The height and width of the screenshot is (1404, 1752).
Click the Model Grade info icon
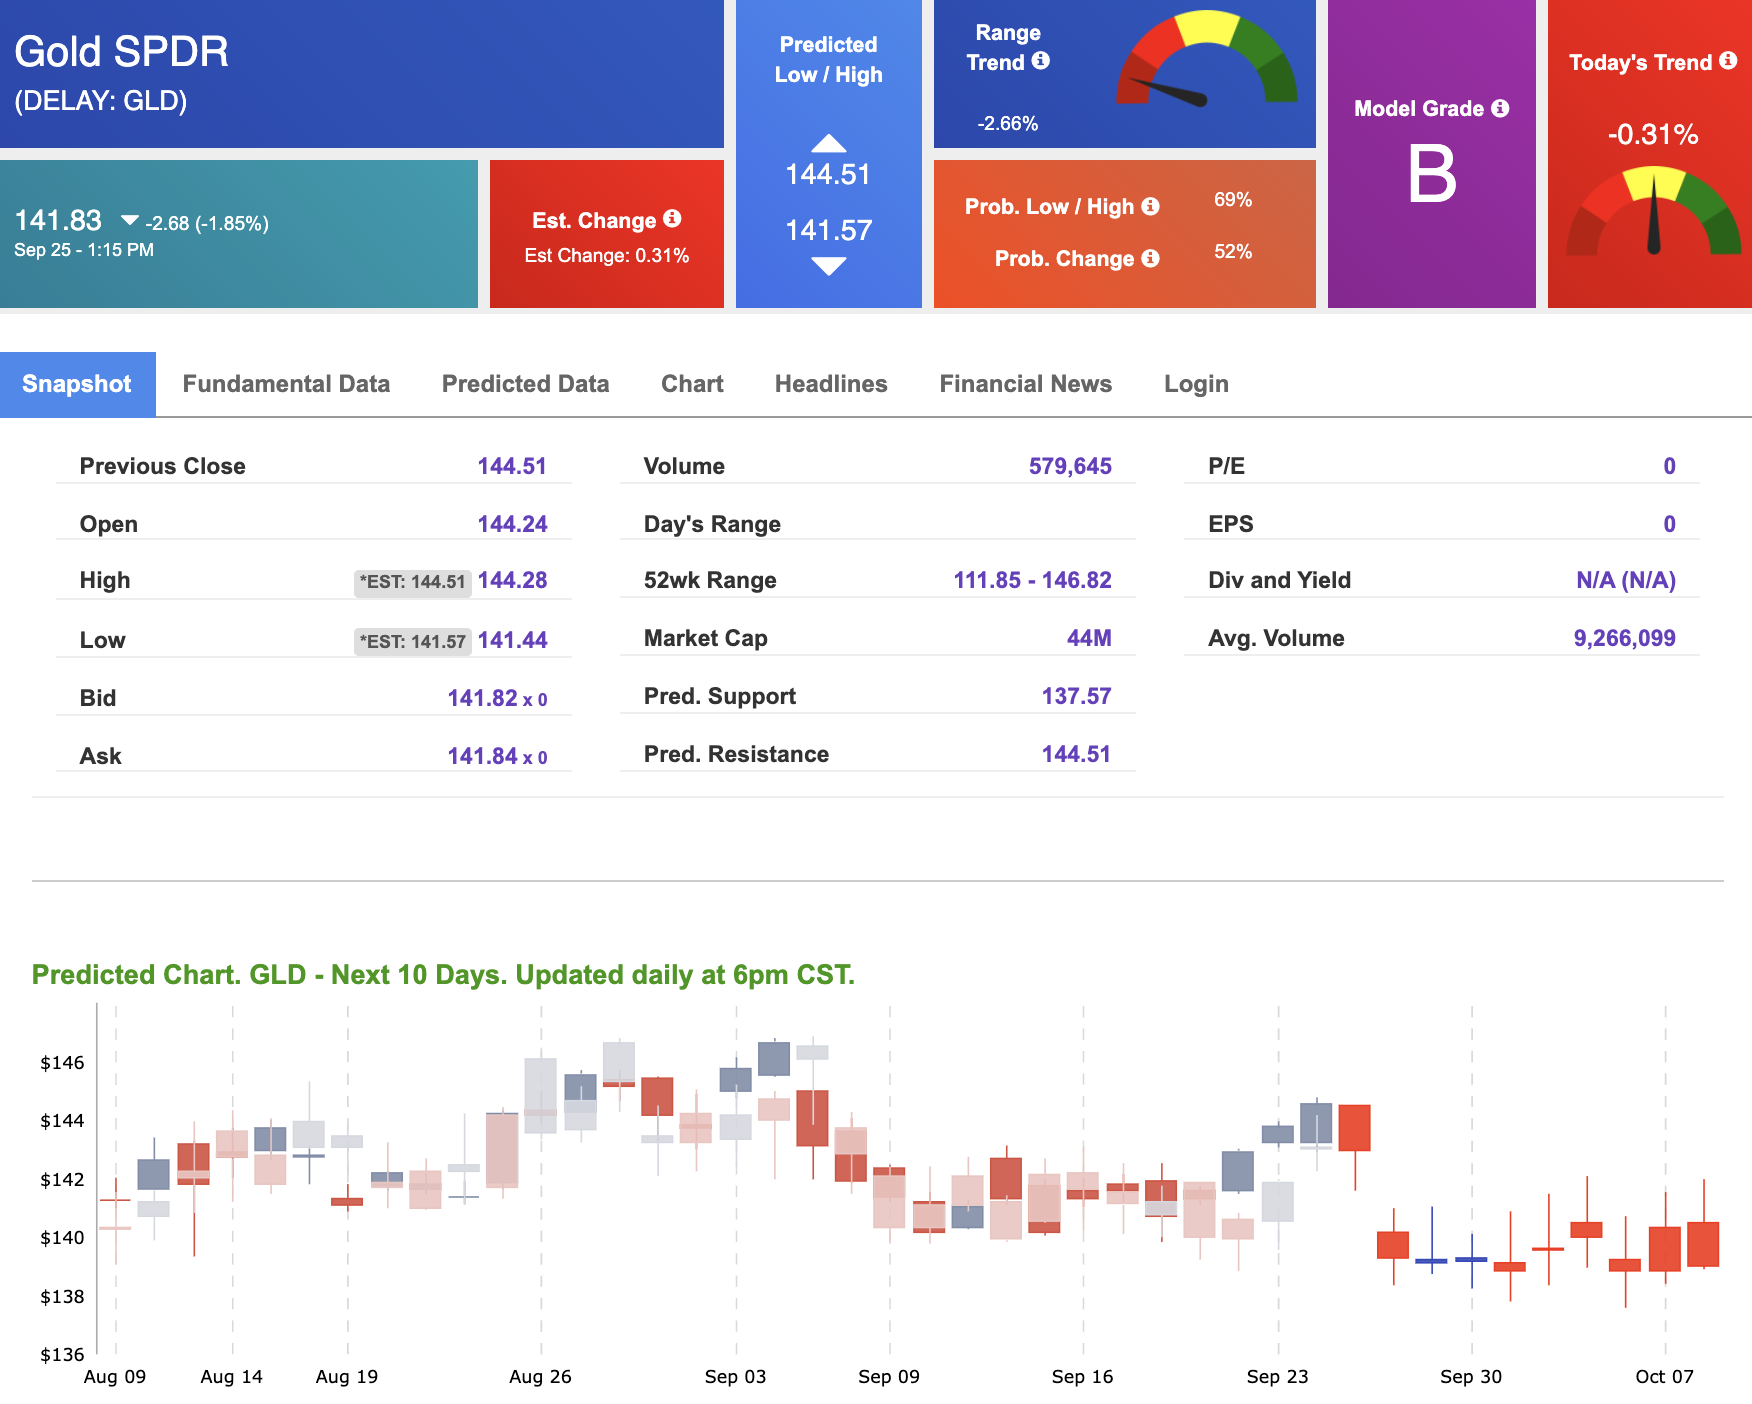coord(1500,108)
